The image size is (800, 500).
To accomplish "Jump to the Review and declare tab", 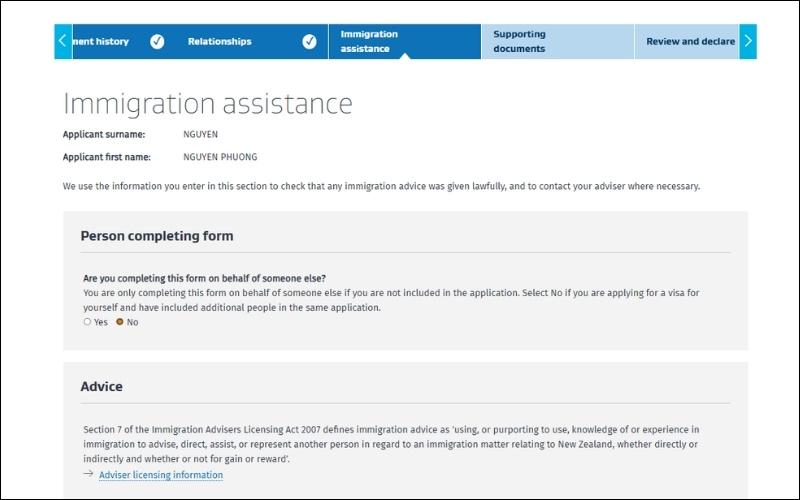I will [x=690, y=41].
